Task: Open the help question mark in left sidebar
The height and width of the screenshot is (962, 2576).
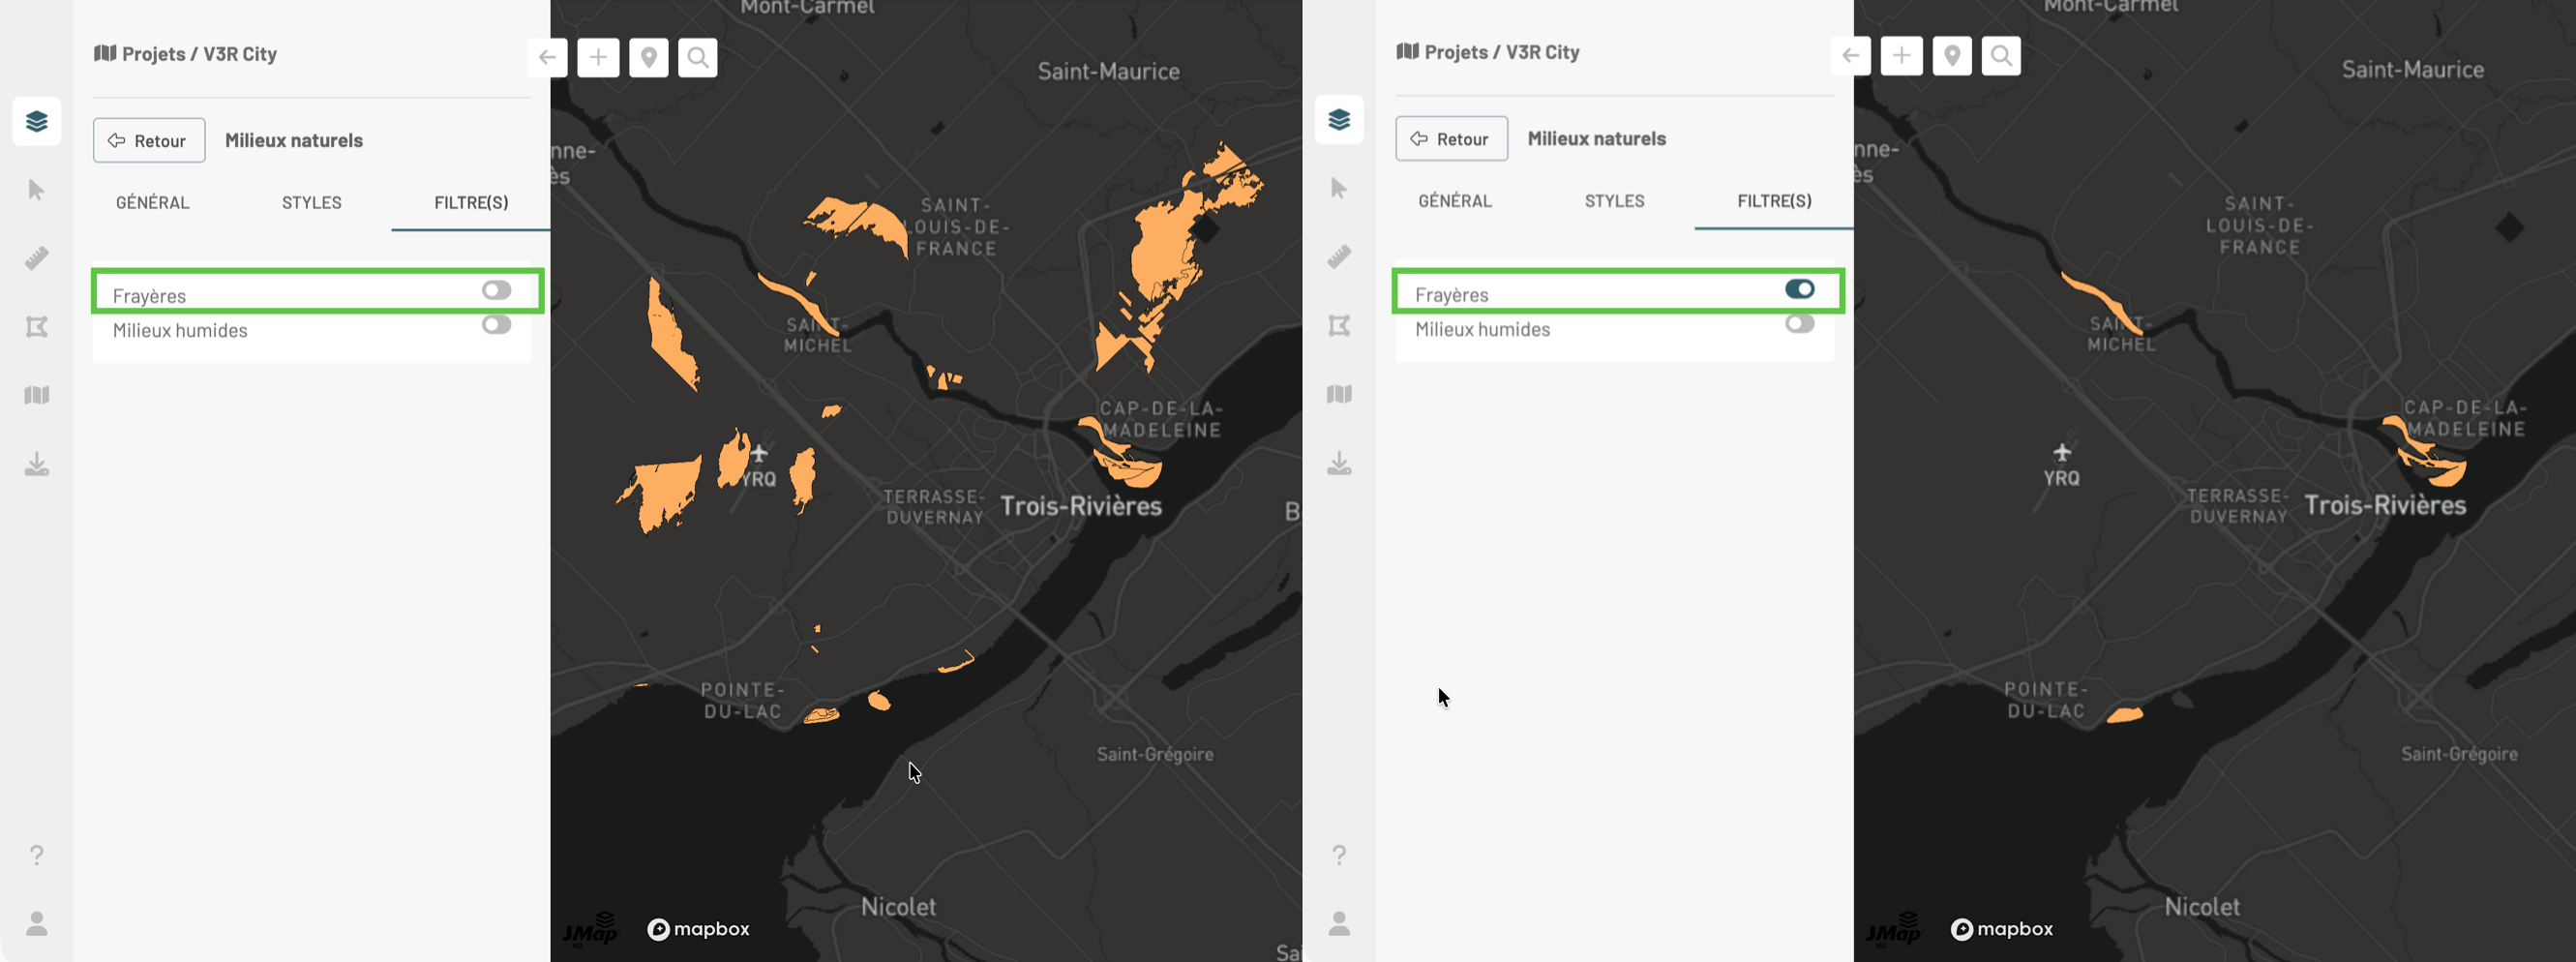Action: (x=37, y=855)
